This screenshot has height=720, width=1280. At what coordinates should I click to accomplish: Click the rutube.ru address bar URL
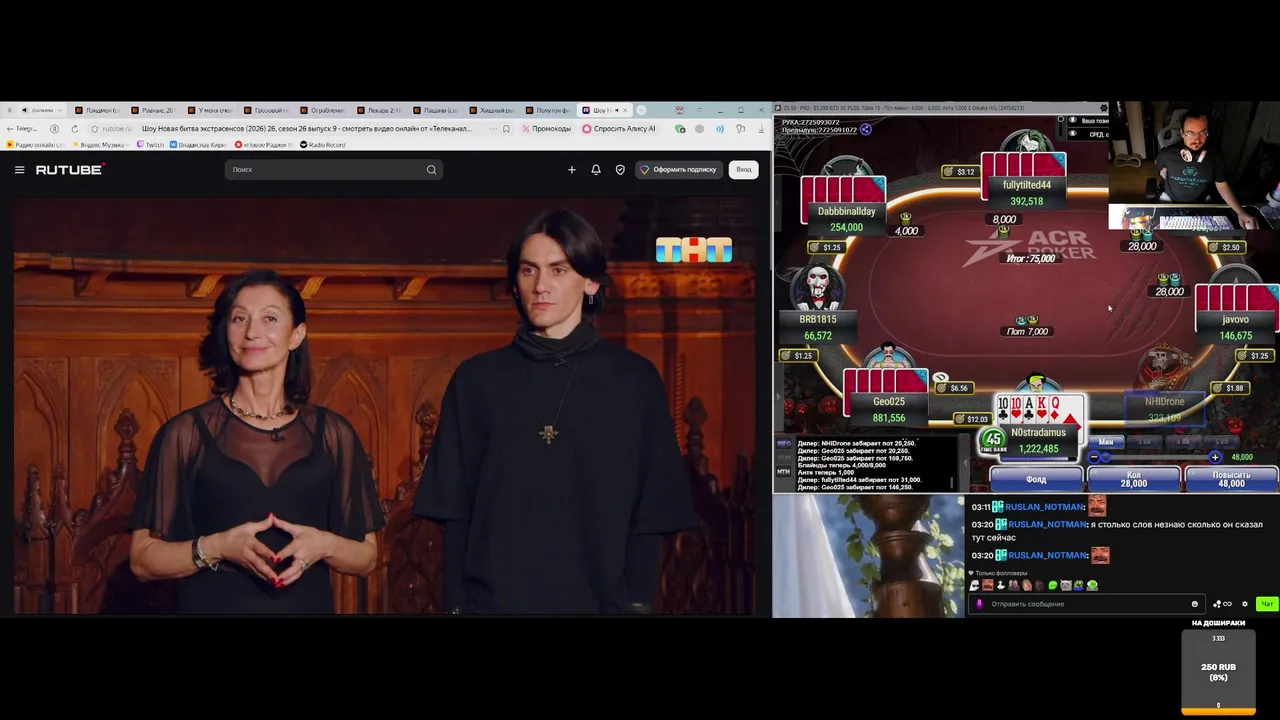click(116, 129)
